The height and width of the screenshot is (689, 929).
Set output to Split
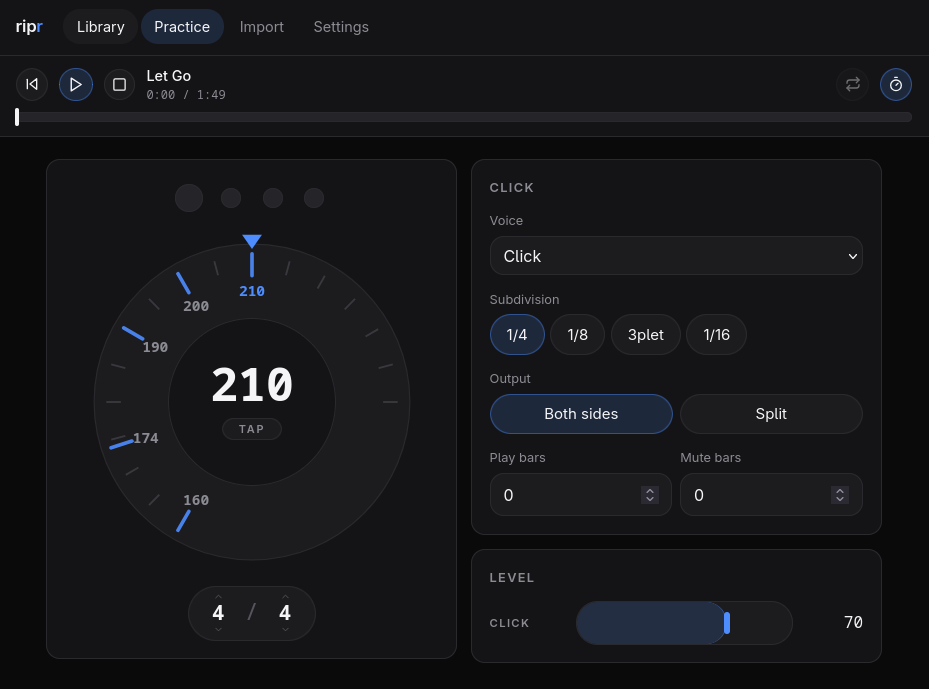click(x=771, y=414)
